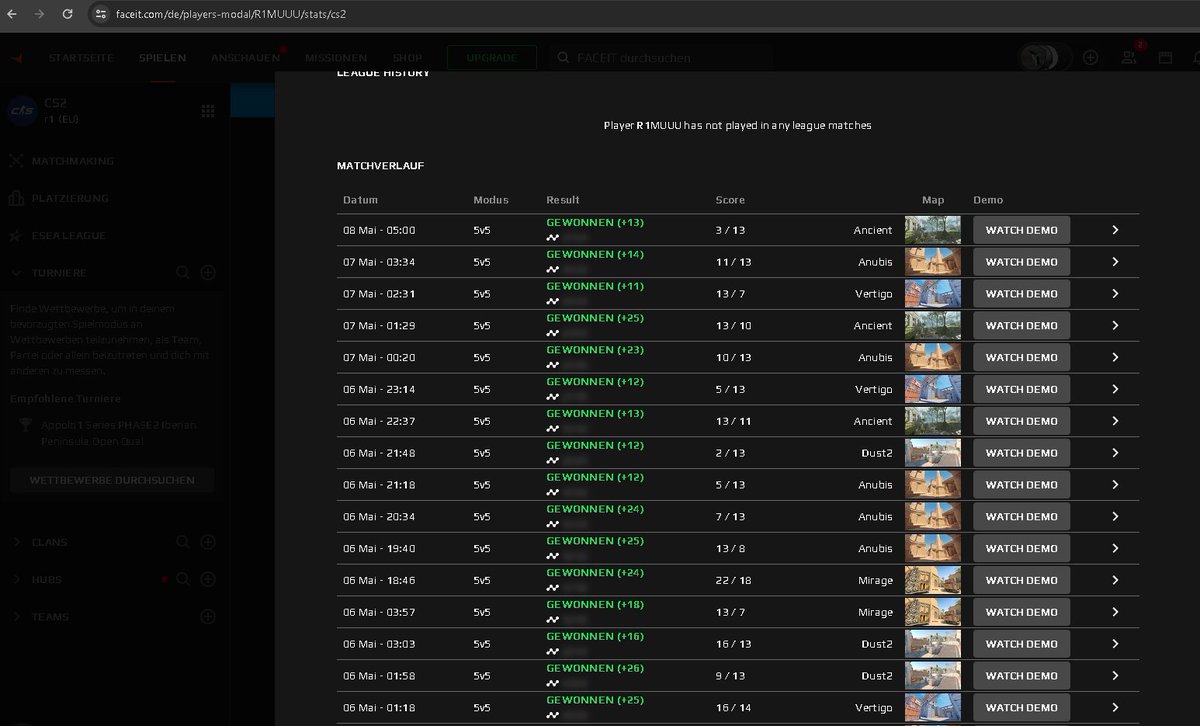Click the search magnifier icon in the top bar
The image size is (1200, 726).
click(x=563, y=57)
